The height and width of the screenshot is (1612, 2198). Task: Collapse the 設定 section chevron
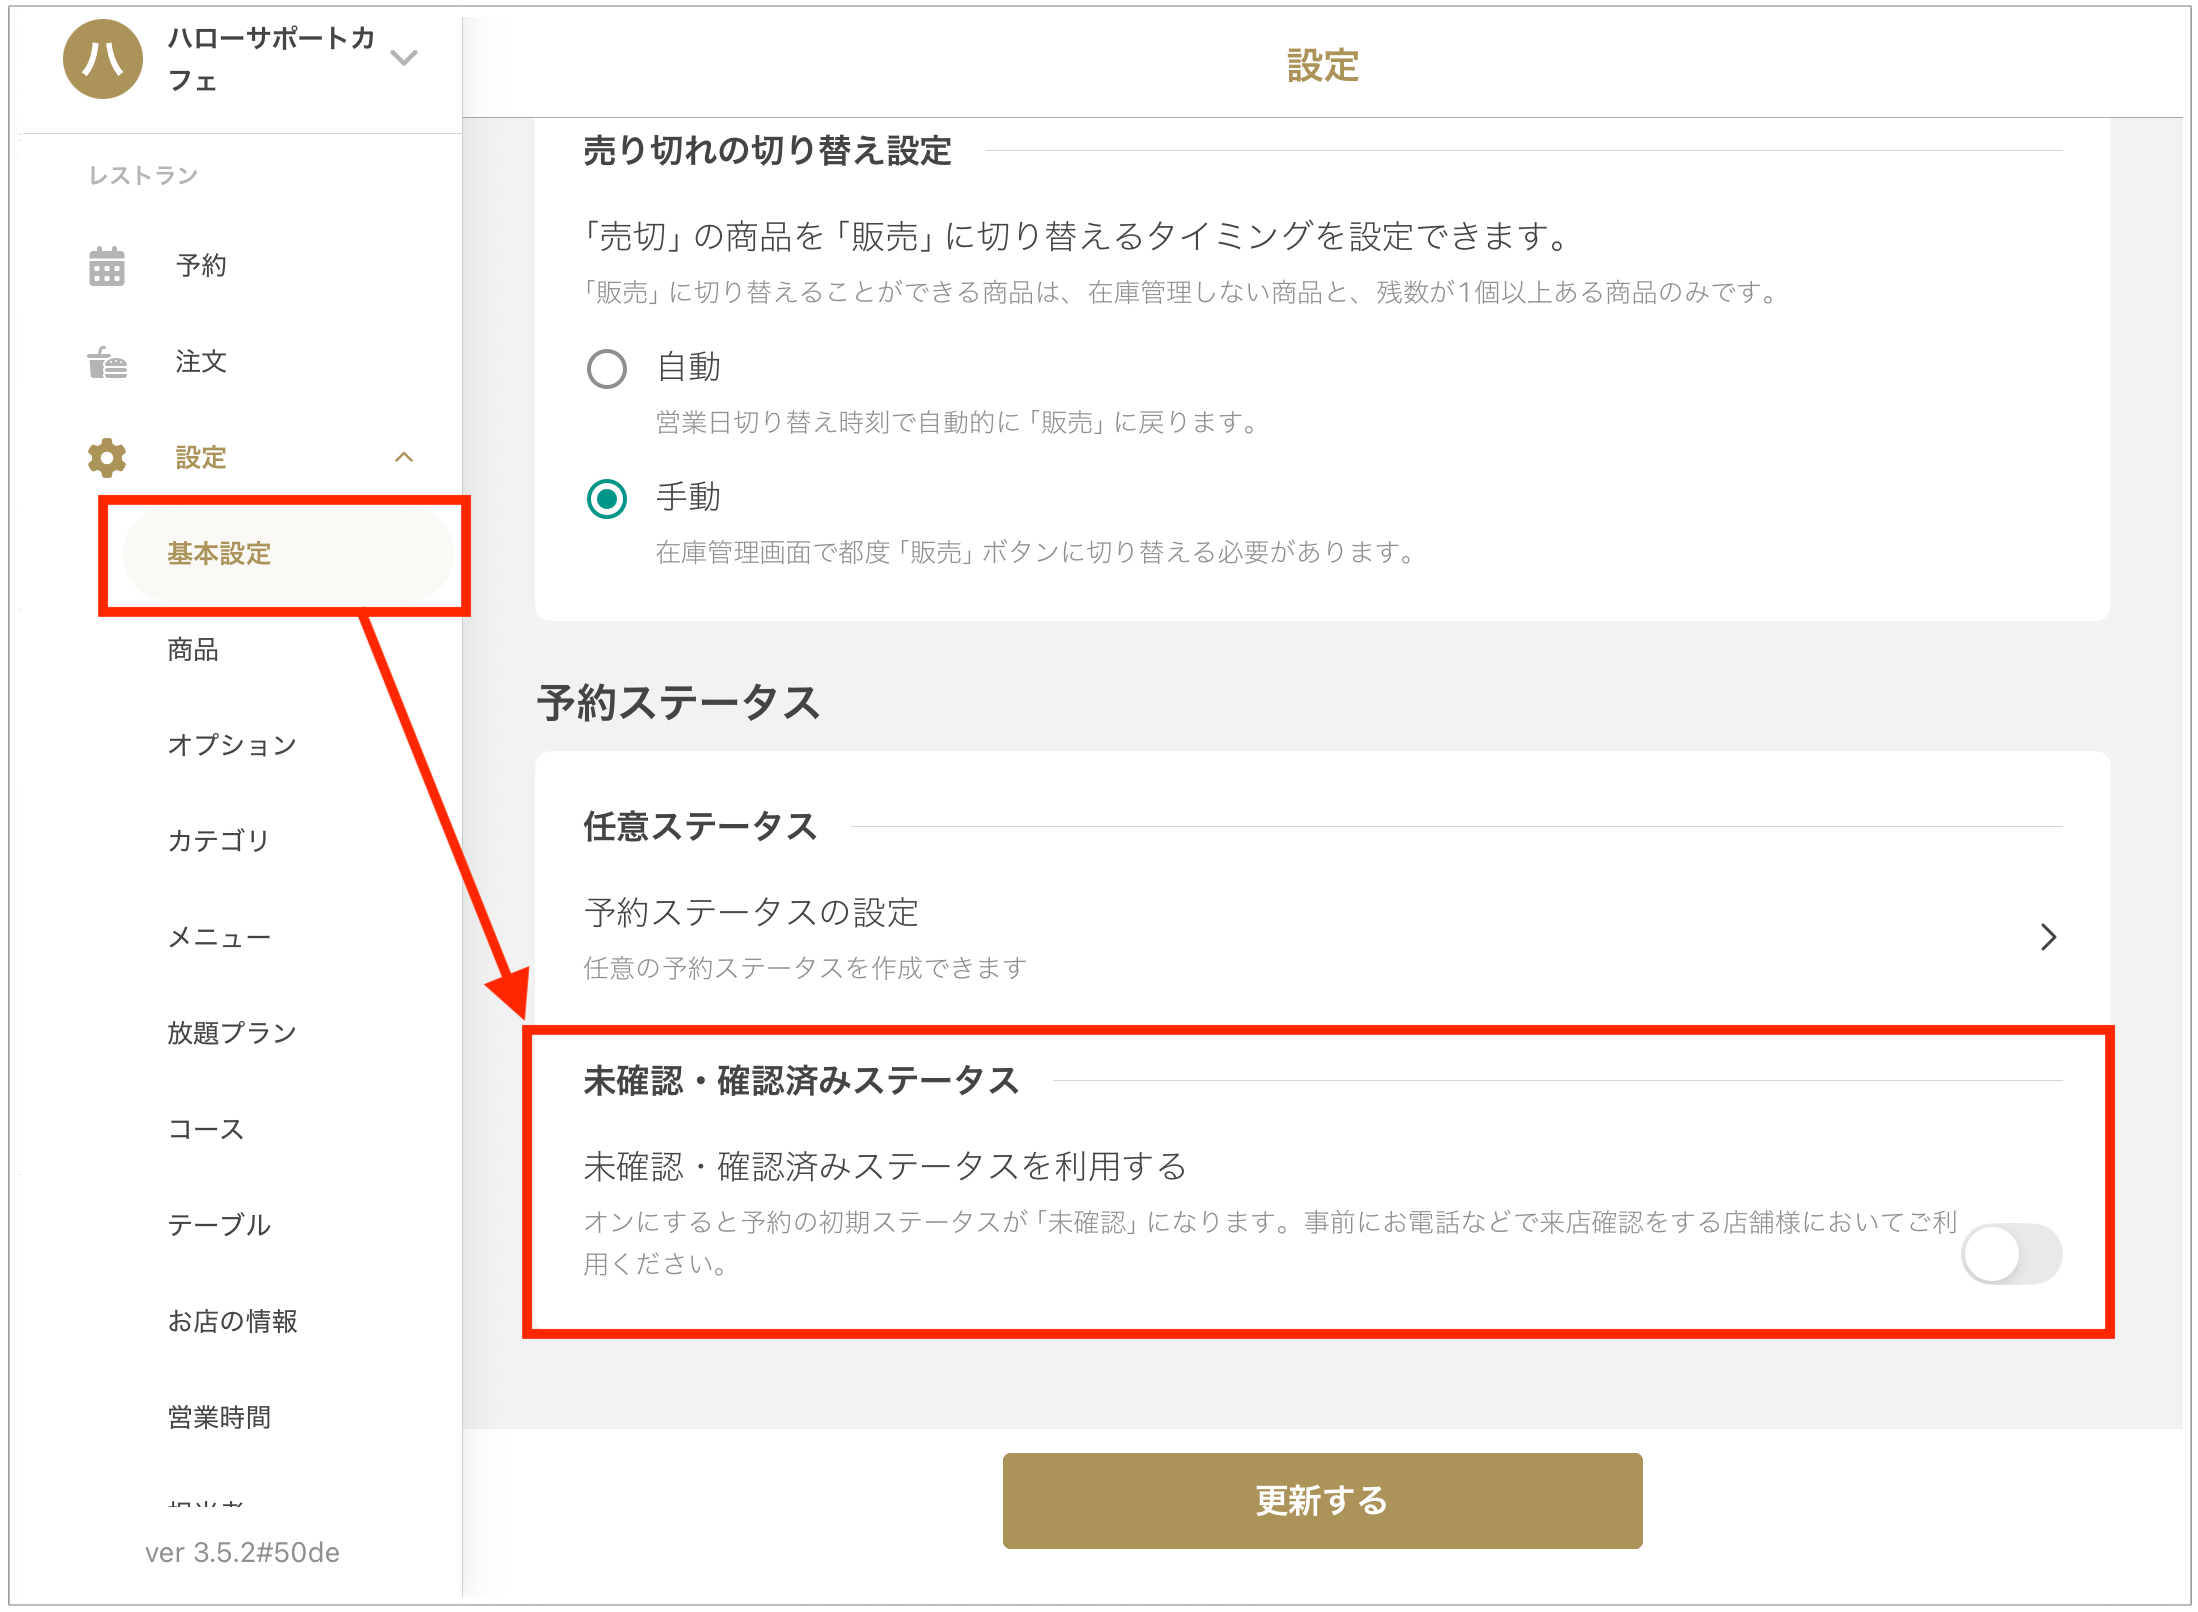404,458
